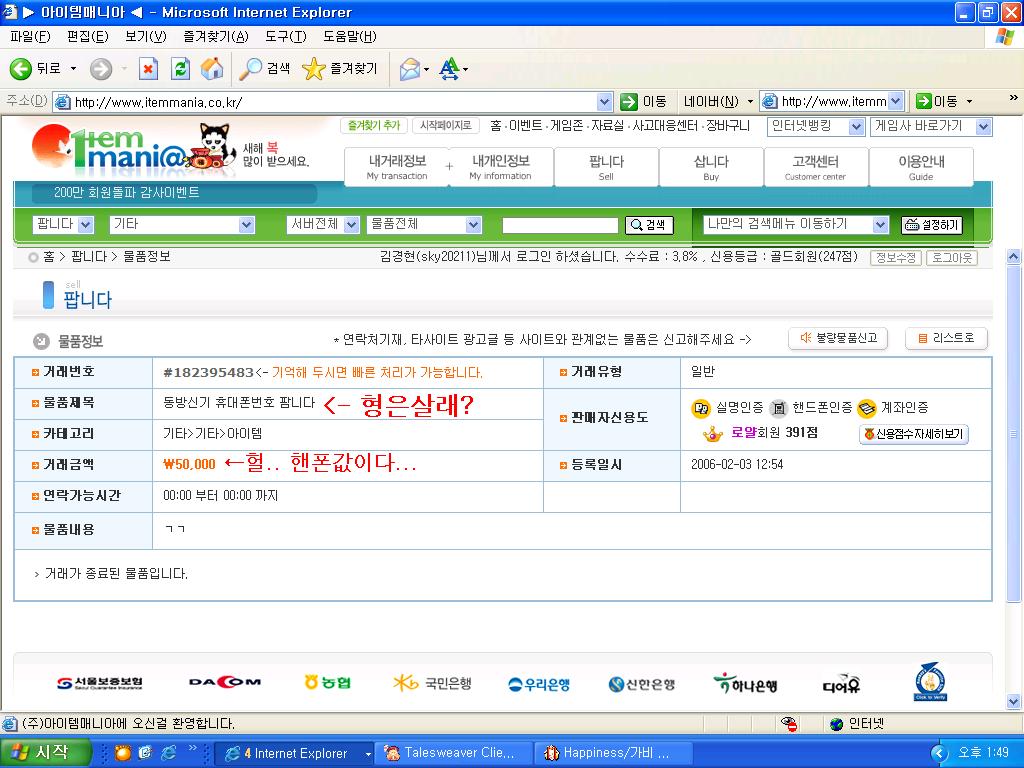This screenshot has width=1024, height=768.
Task: Switch to the 삽니다 Buy tab
Action: [x=711, y=167]
